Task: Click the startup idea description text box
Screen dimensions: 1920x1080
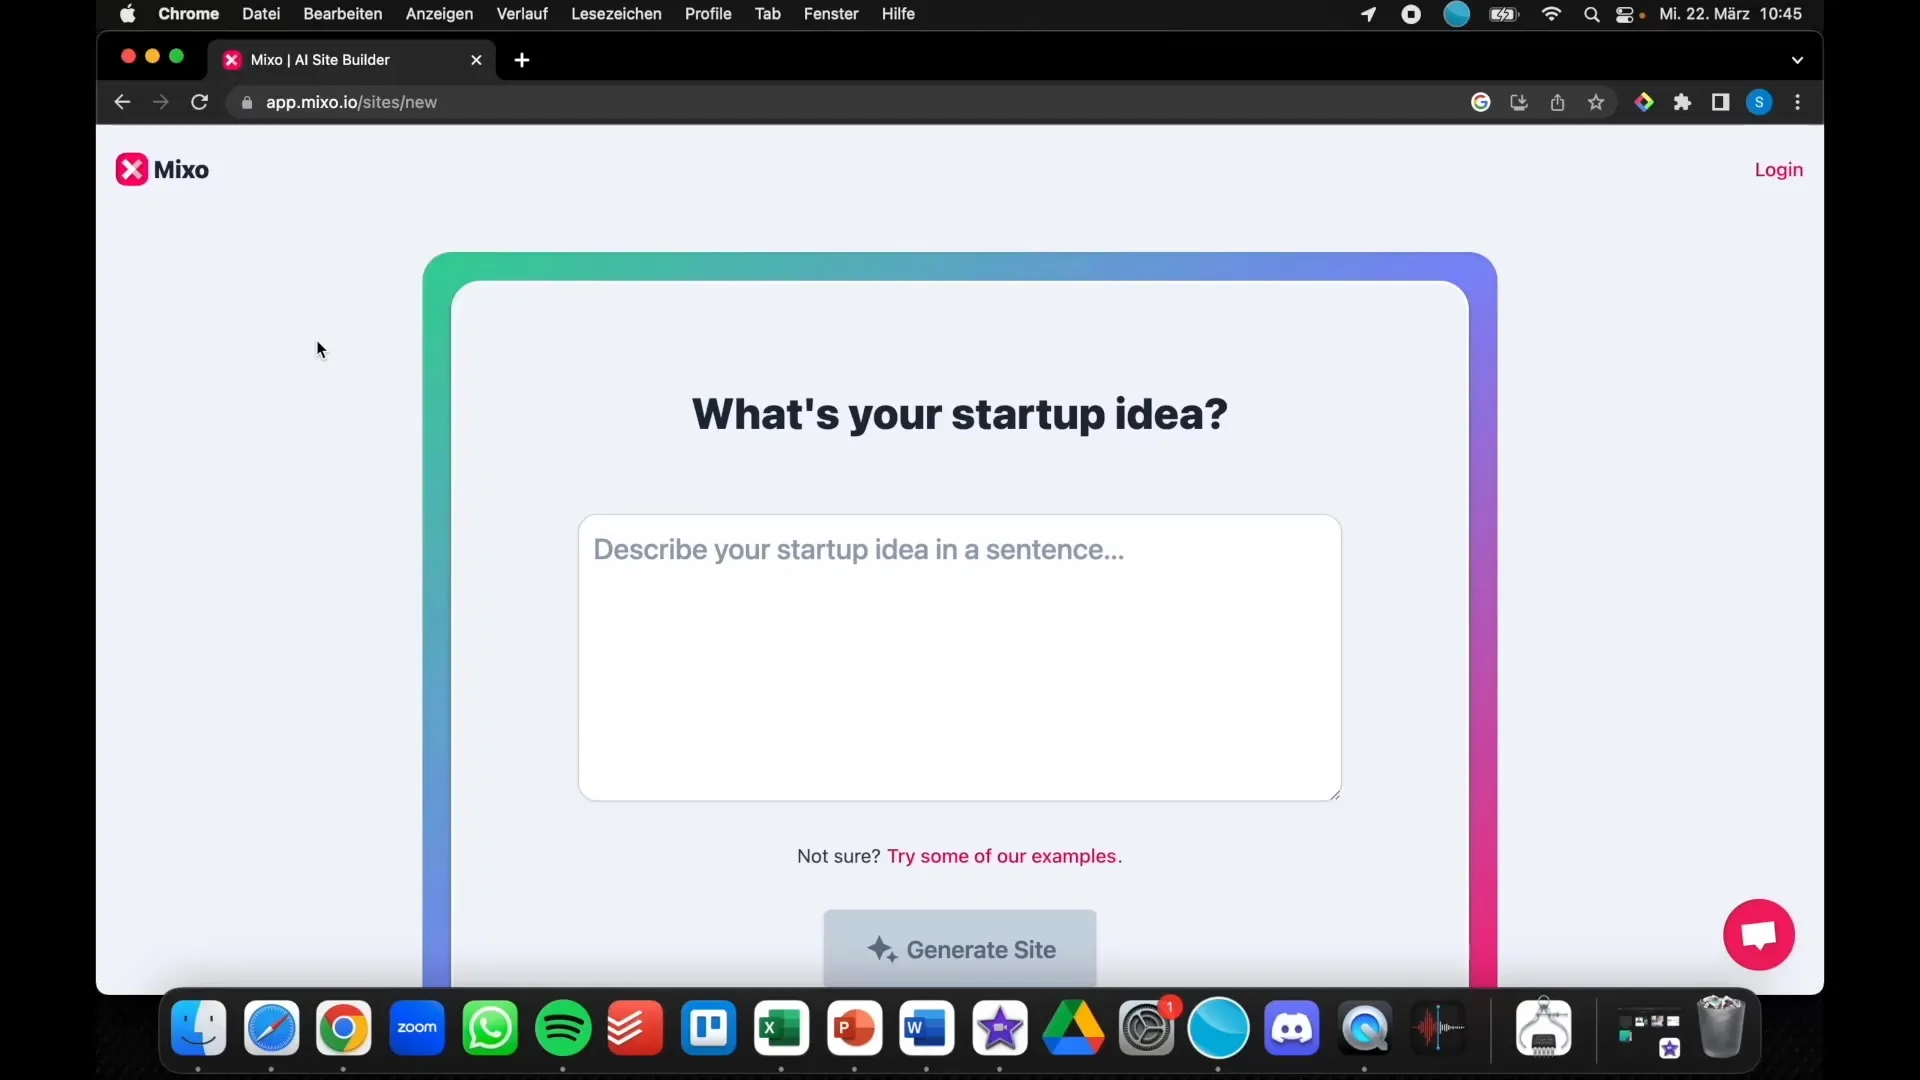Action: (959, 657)
